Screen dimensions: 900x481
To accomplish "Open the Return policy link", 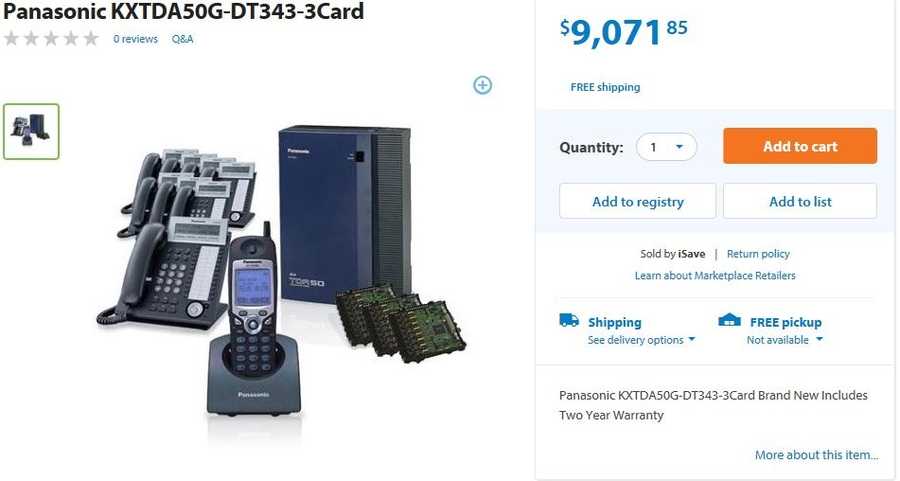I will (x=758, y=254).
